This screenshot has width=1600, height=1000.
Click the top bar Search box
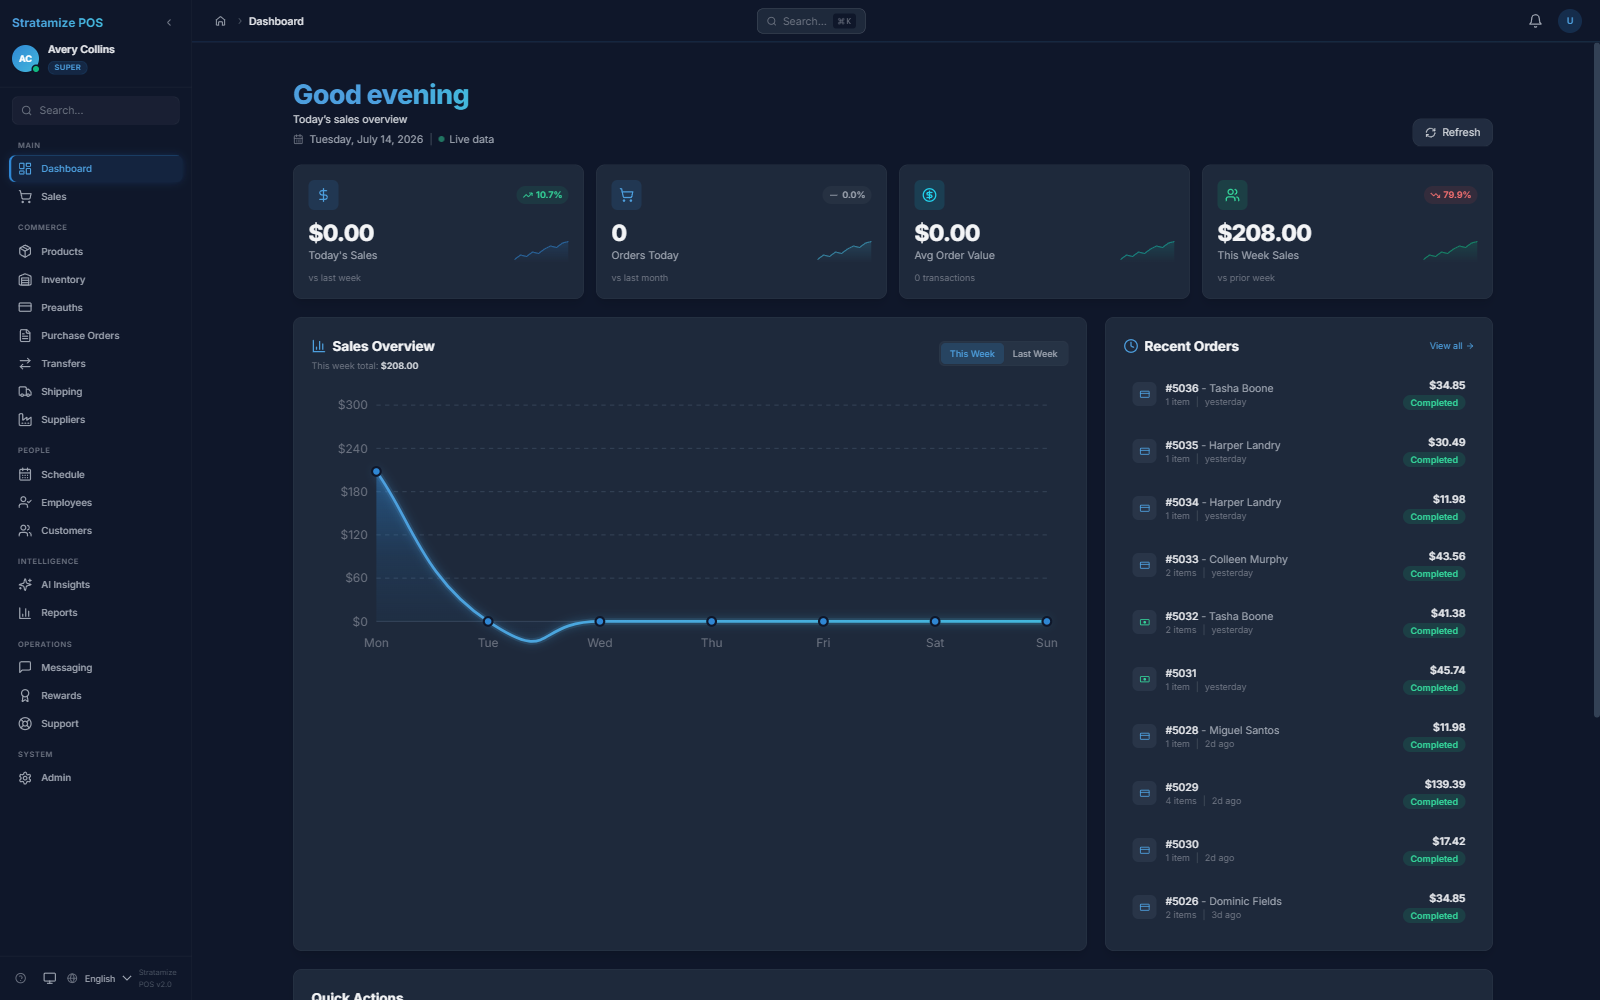click(x=811, y=21)
